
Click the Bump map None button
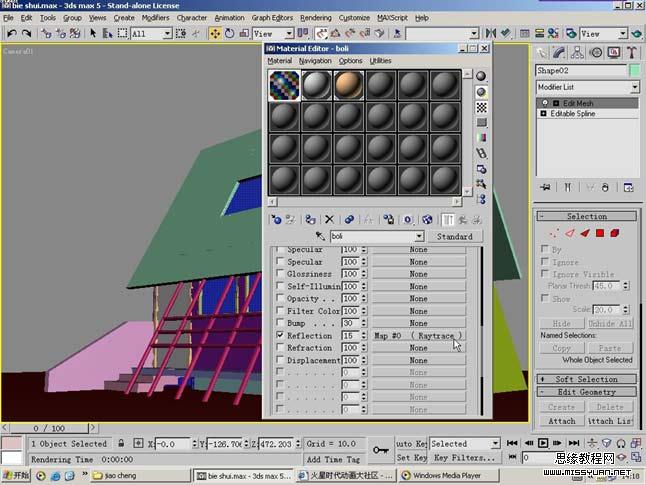click(419, 323)
